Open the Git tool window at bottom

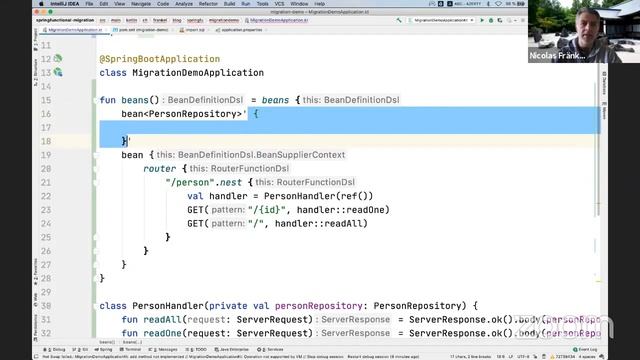(80, 350)
